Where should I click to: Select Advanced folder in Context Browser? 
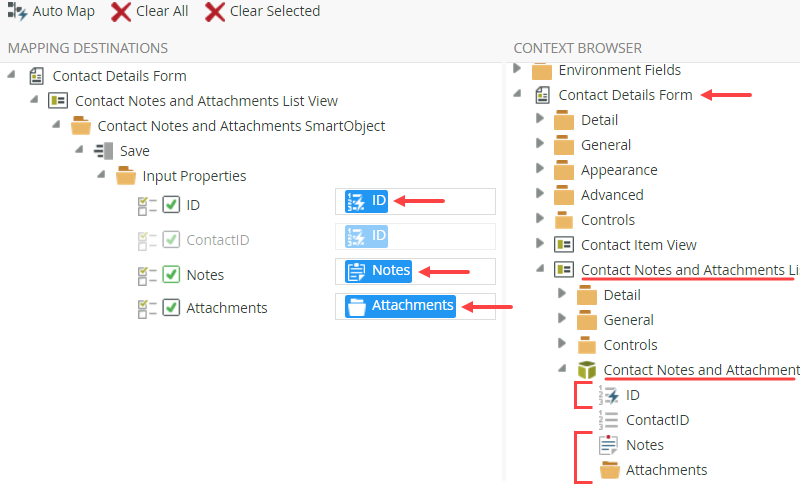(x=611, y=195)
